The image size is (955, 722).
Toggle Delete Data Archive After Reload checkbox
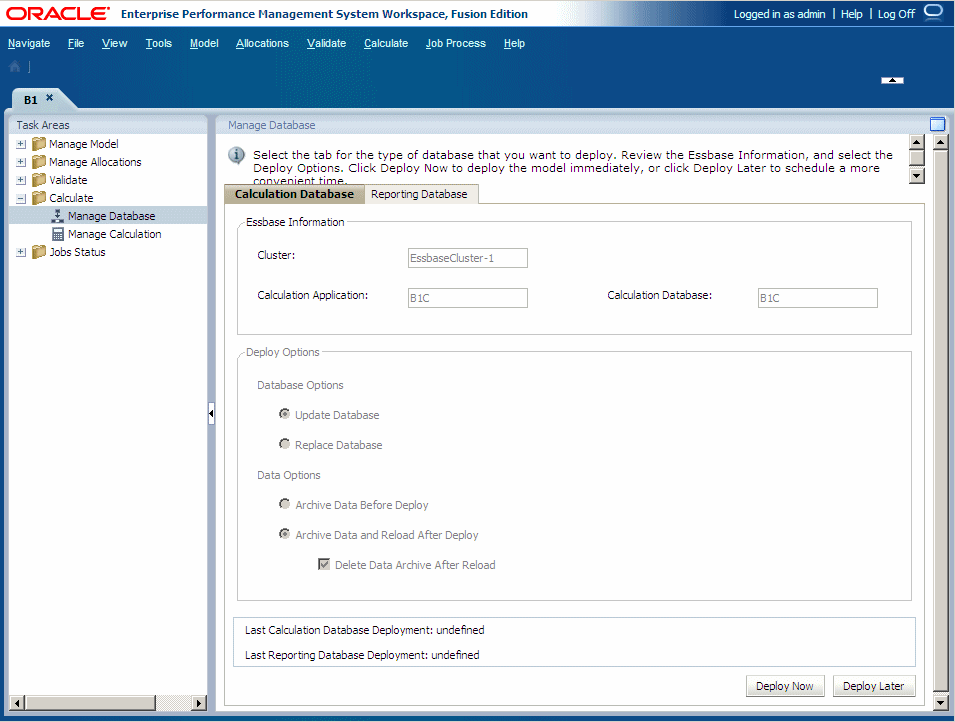tap(324, 564)
